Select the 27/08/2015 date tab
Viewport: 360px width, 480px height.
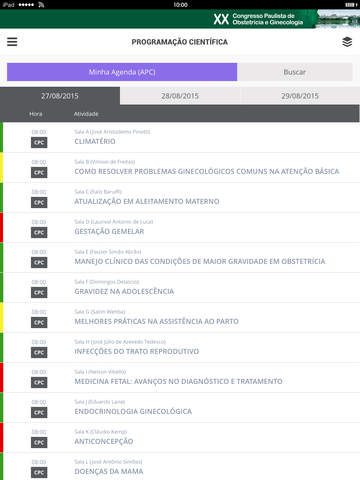60,96
